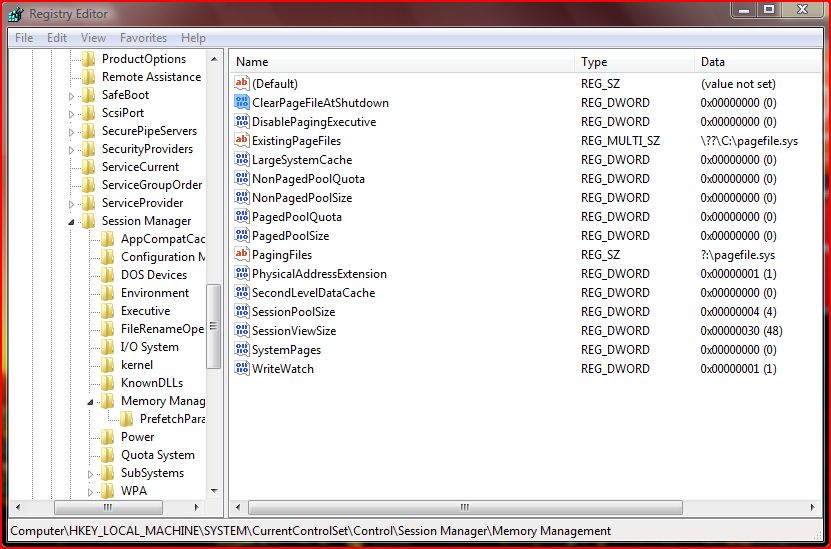Select the SessionViewSize DWORD icon
Image resolution: width=831 pixels, height=549 pixels.
click(x=241, y=331)
